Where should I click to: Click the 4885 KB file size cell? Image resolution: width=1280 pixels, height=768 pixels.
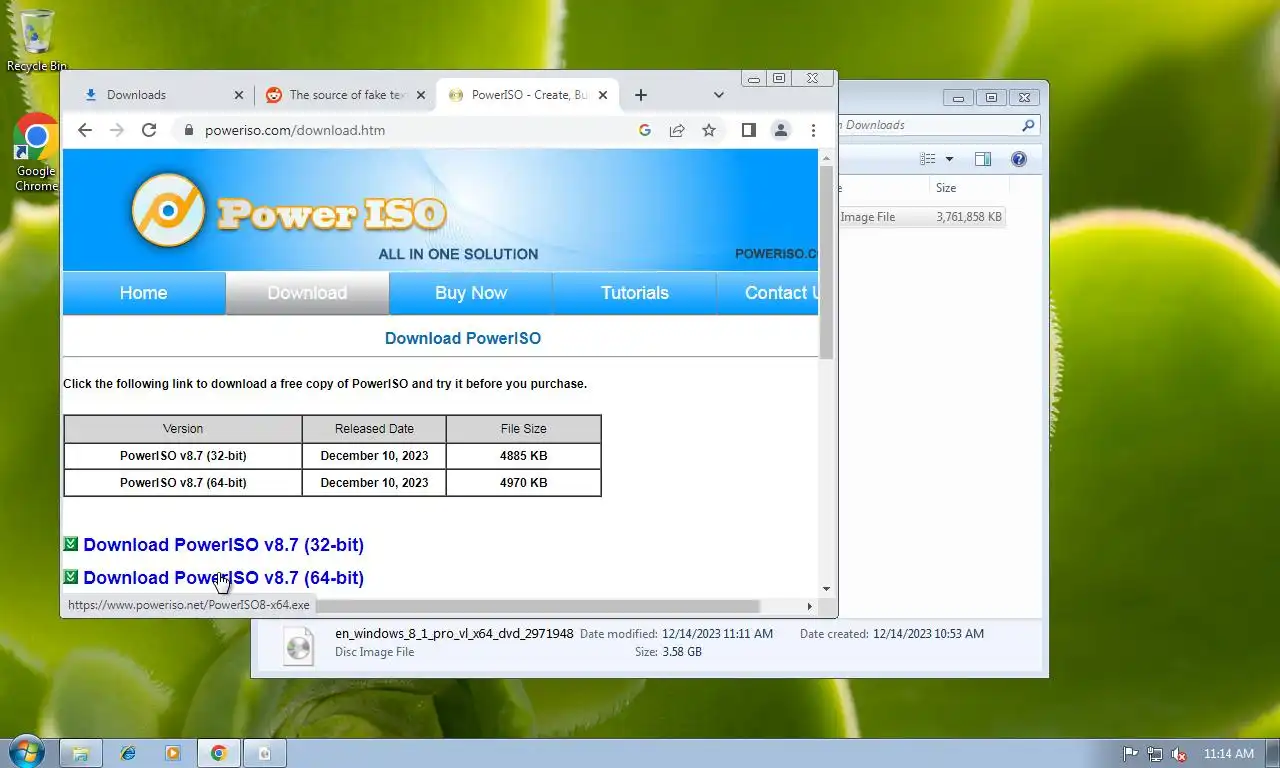point(524,456)
